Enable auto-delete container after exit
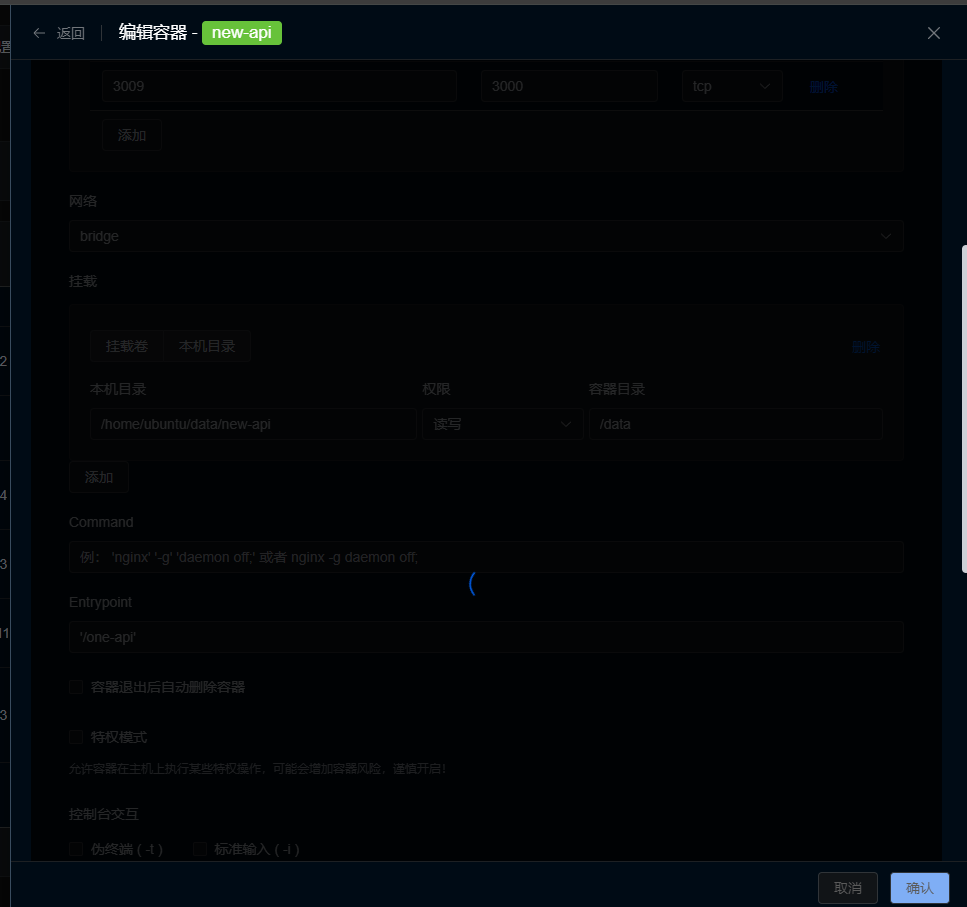Image resolution: width=967 pixels, height=907 pixels. click(x=76, y=687)
